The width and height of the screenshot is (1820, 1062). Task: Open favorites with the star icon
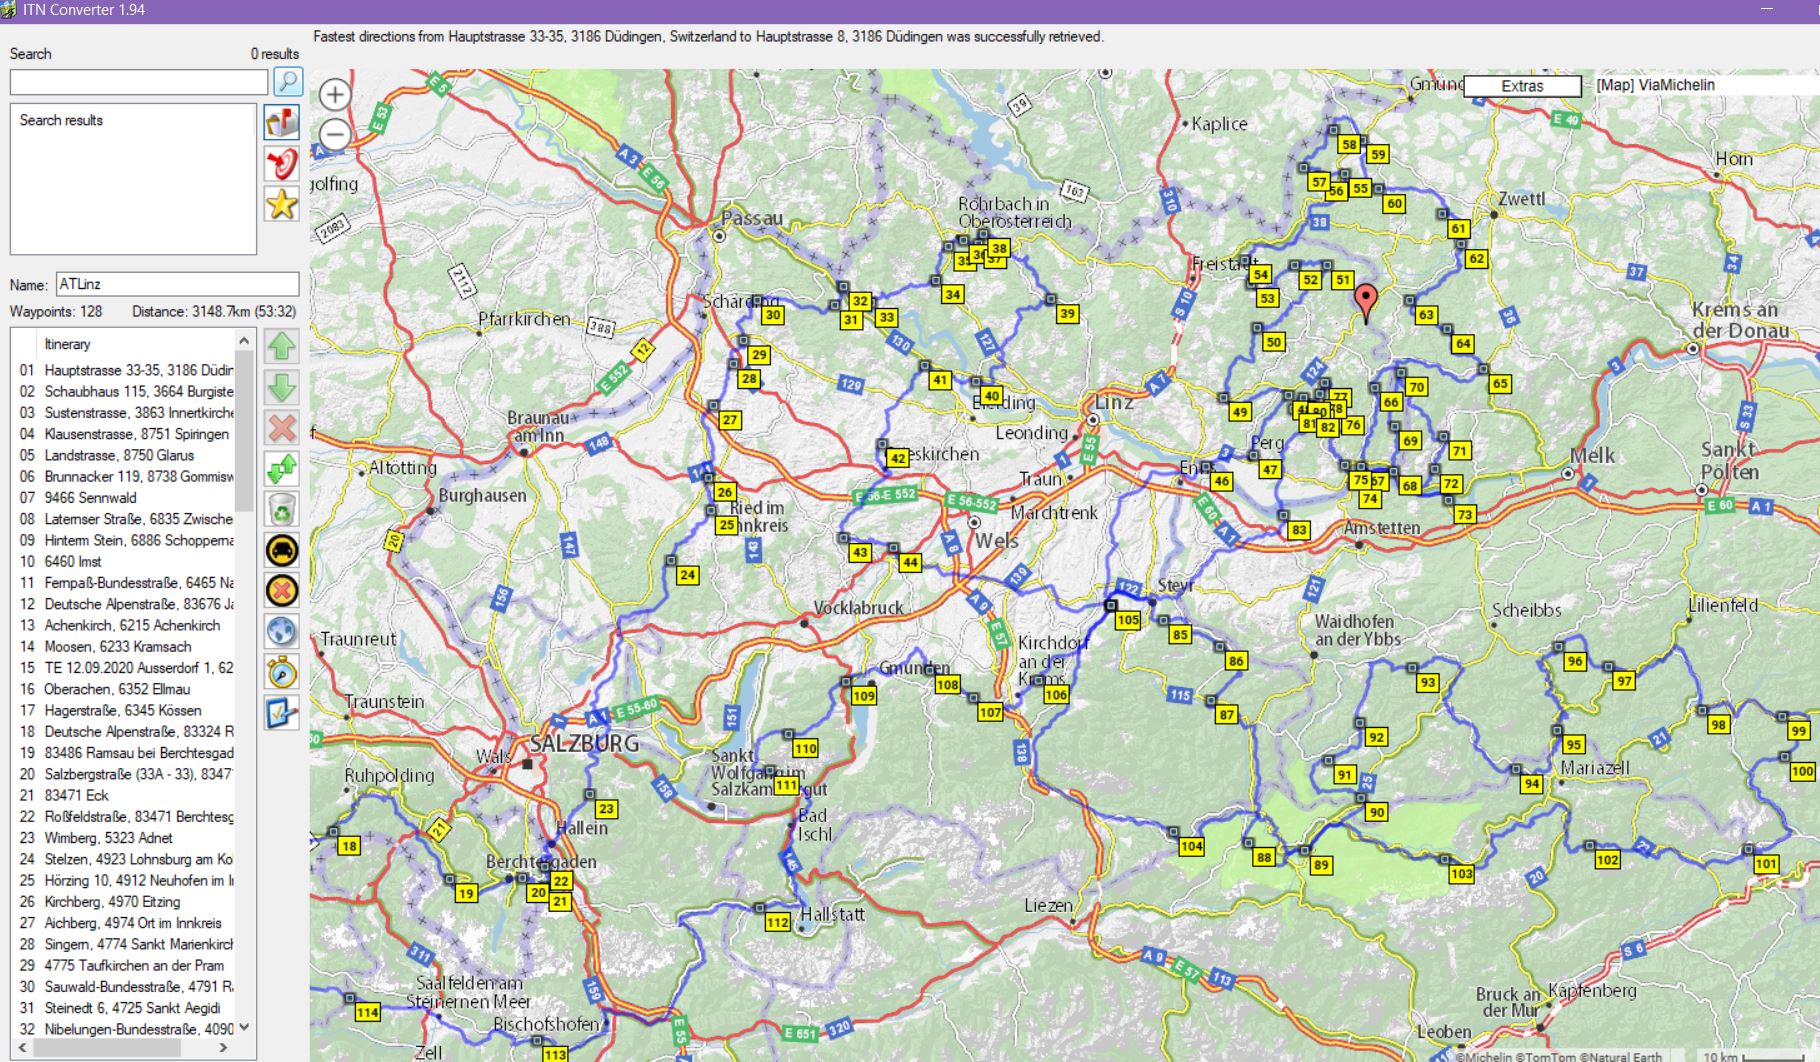(282, 204)
